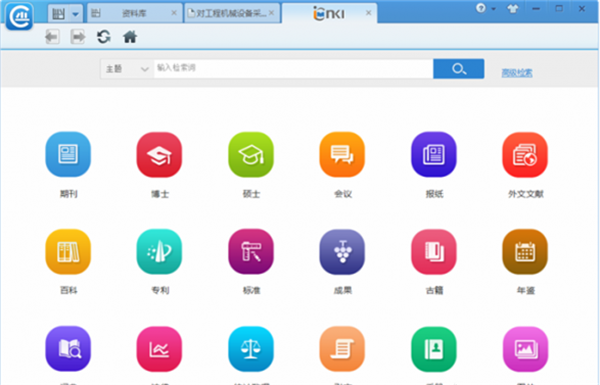
Task: Open the purple book-with-magnifier dictionary icon
Action: click(68, 349)
